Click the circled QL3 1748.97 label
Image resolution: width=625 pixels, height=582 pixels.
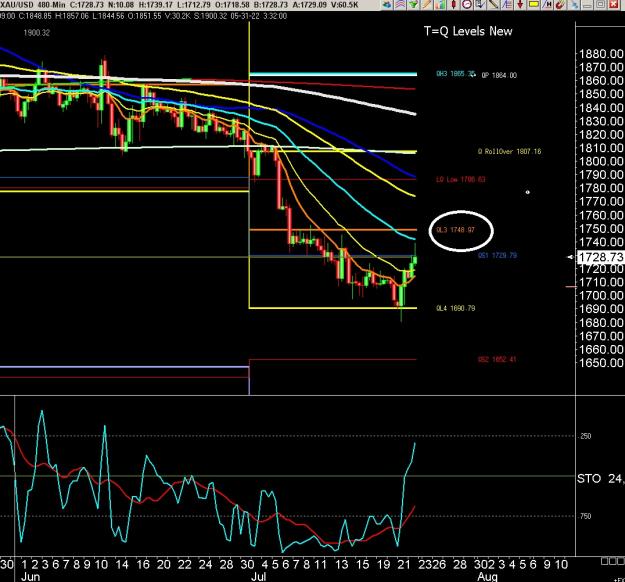click(x=456, y=230)
